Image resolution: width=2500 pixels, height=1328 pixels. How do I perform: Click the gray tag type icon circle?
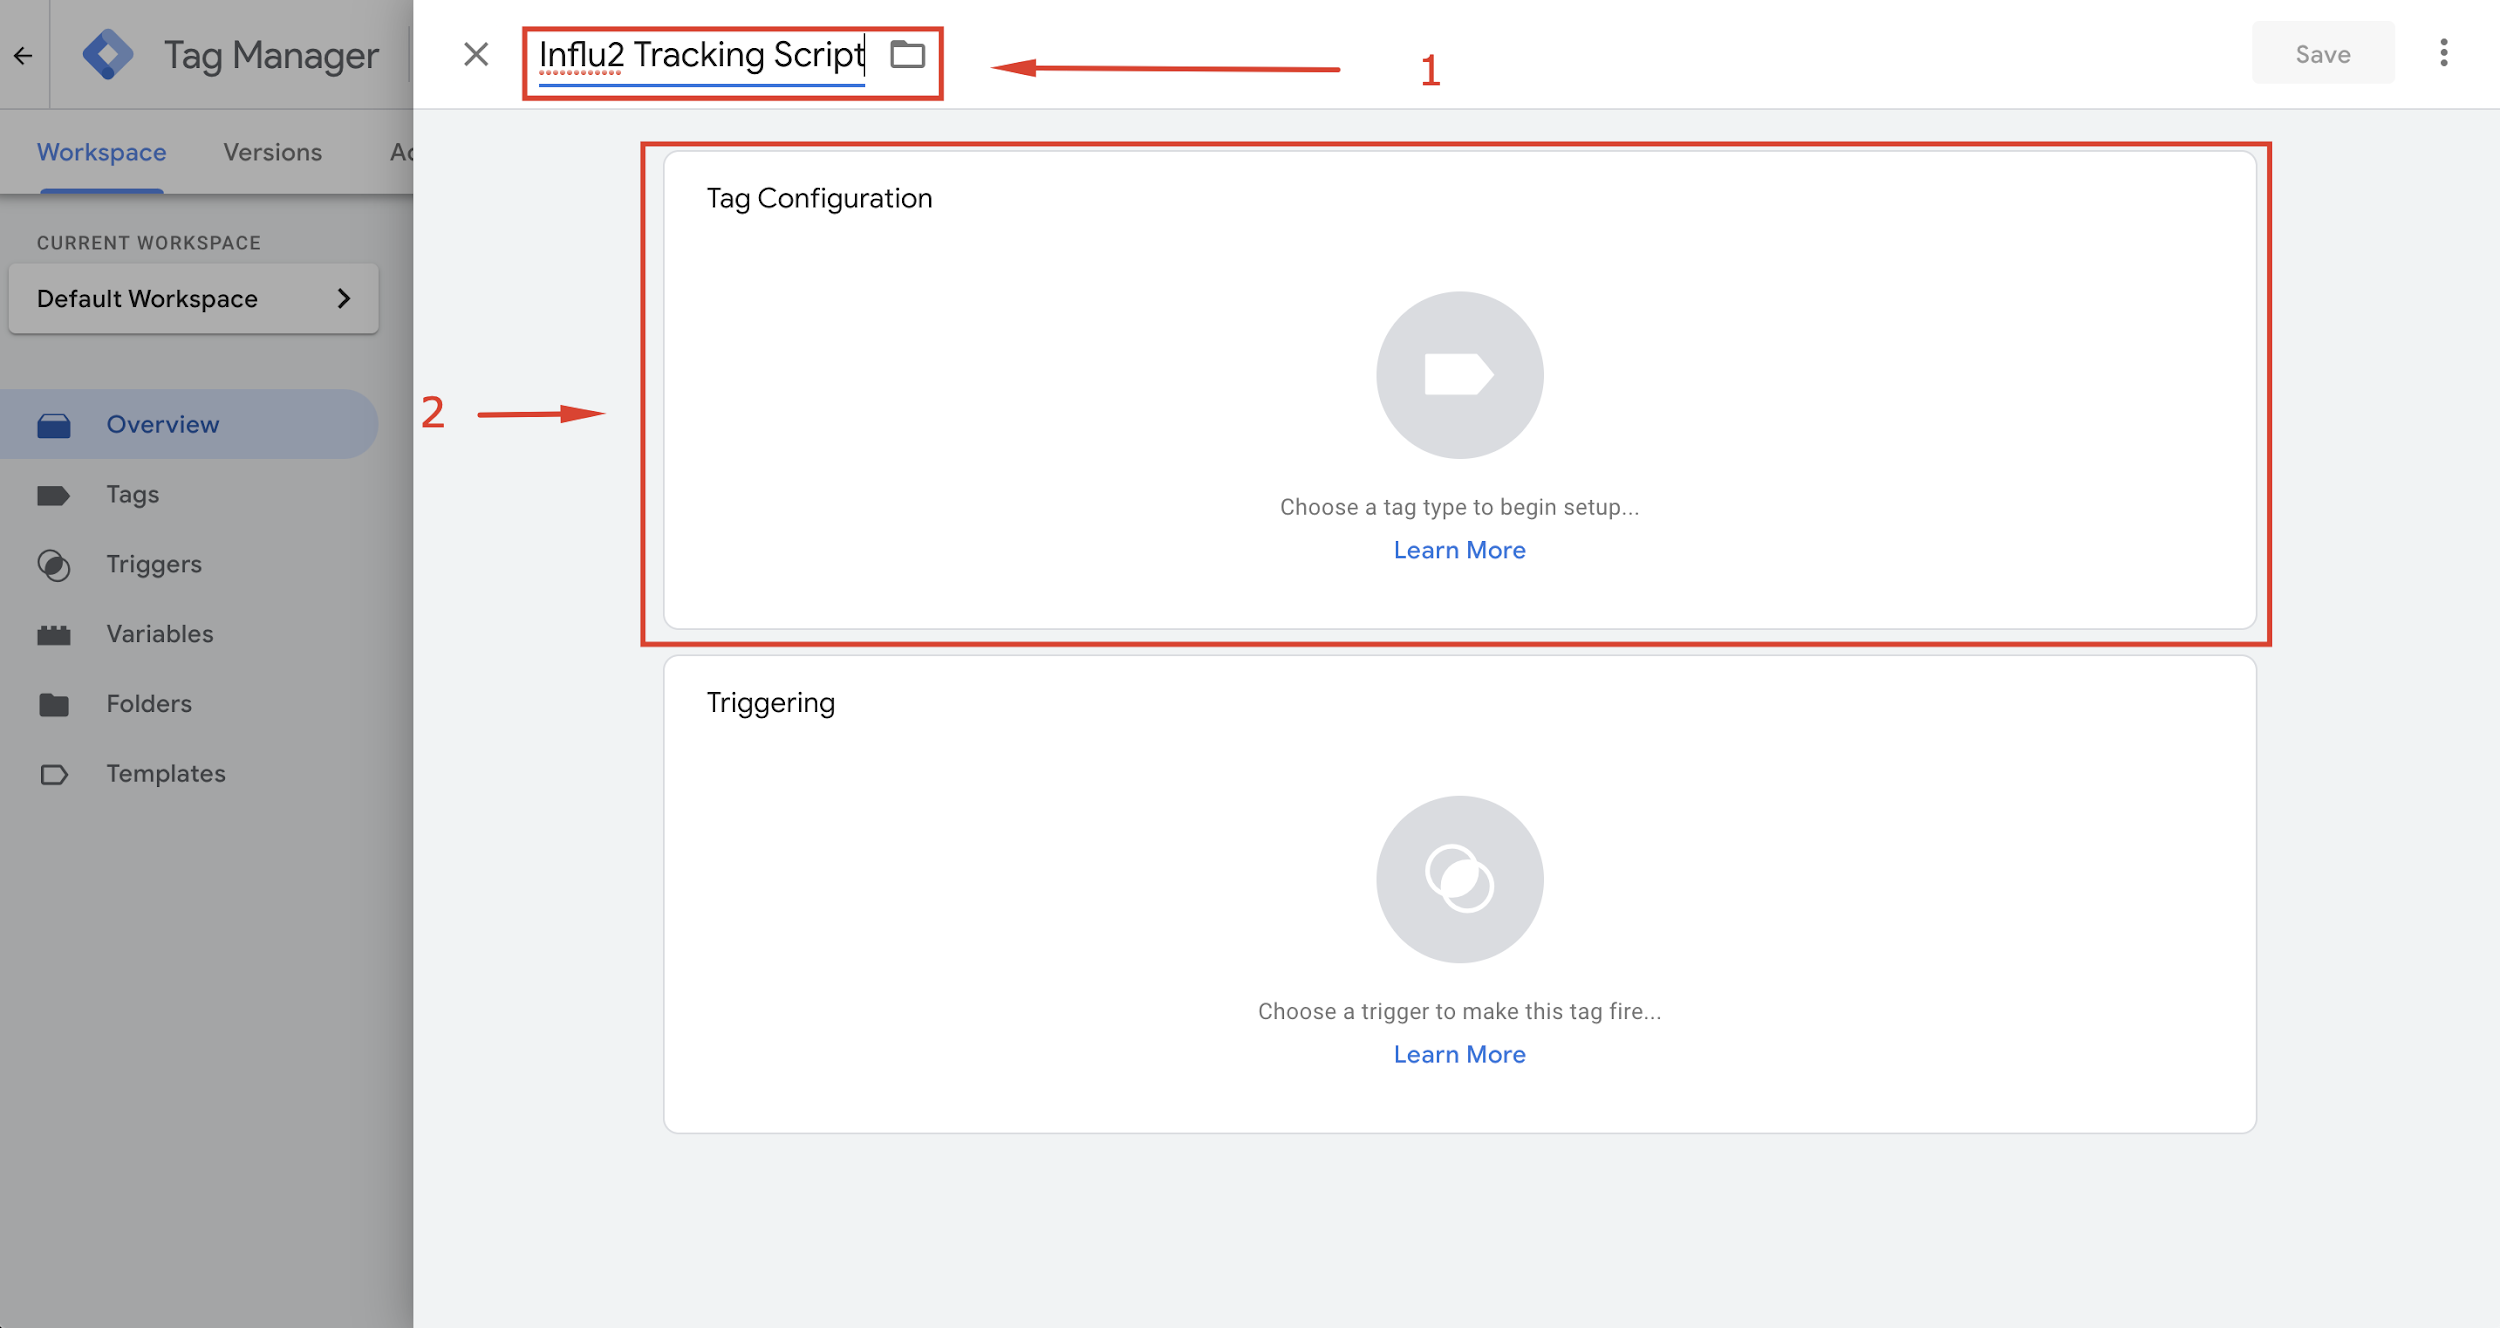click(x=1459, y=375)
